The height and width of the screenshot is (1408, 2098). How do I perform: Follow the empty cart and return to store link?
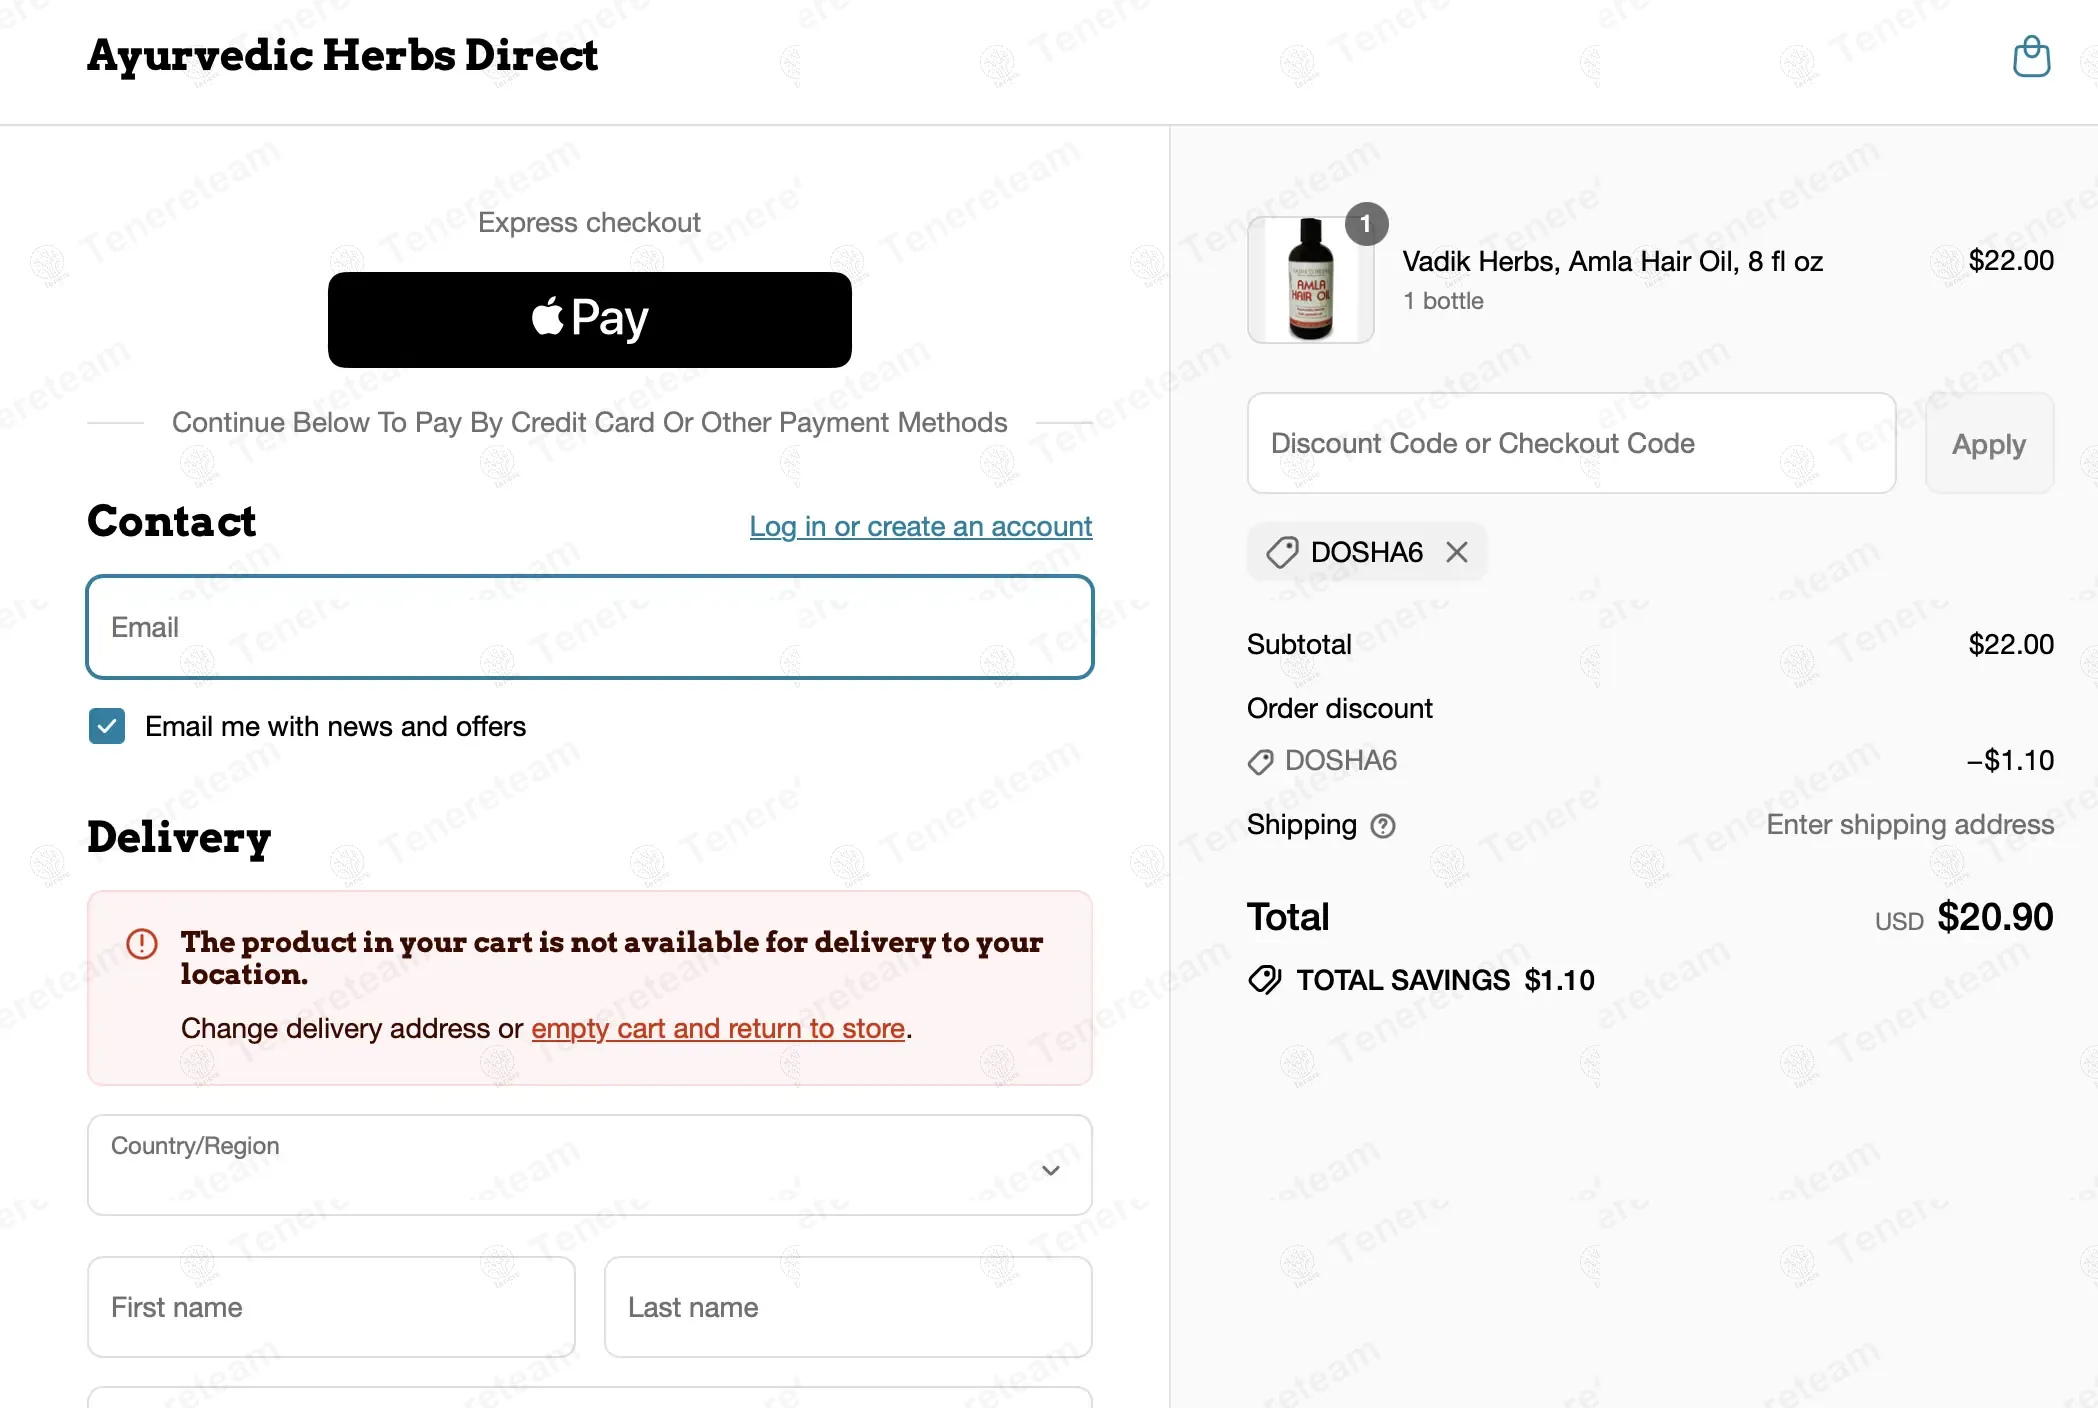tap(717, 1028)
